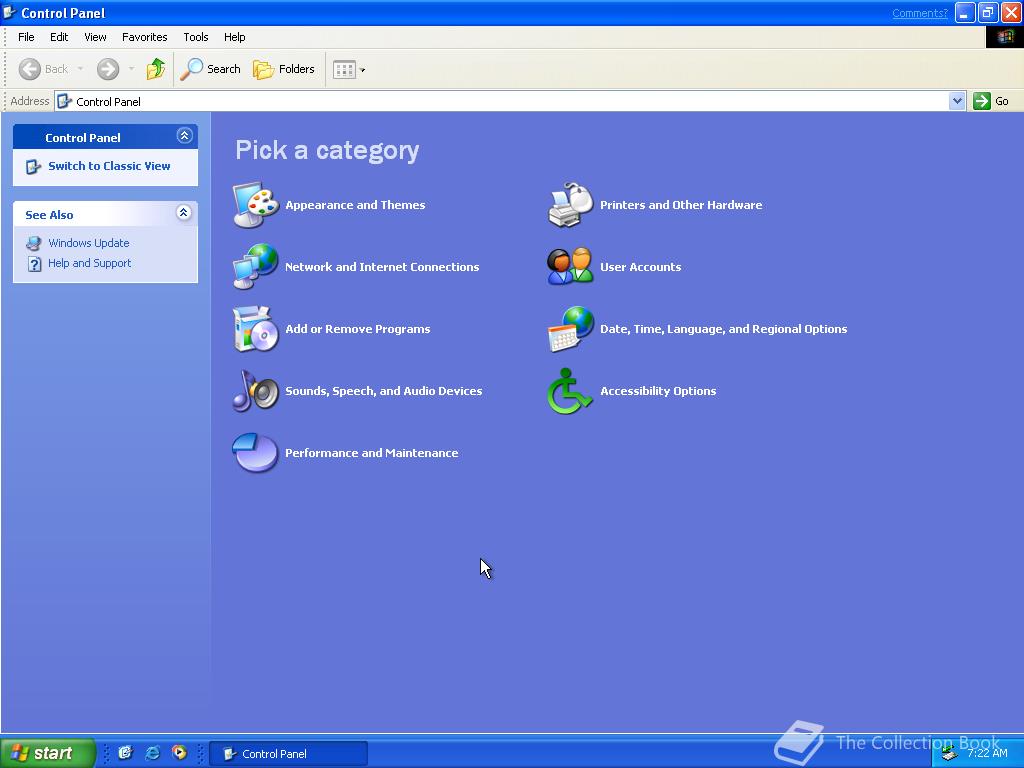Viewport: 1024px width, 768px height.
Task: Open the Performance and Maintenance pie chart icon
Action: pyautogui.click(x=255, y=453)
